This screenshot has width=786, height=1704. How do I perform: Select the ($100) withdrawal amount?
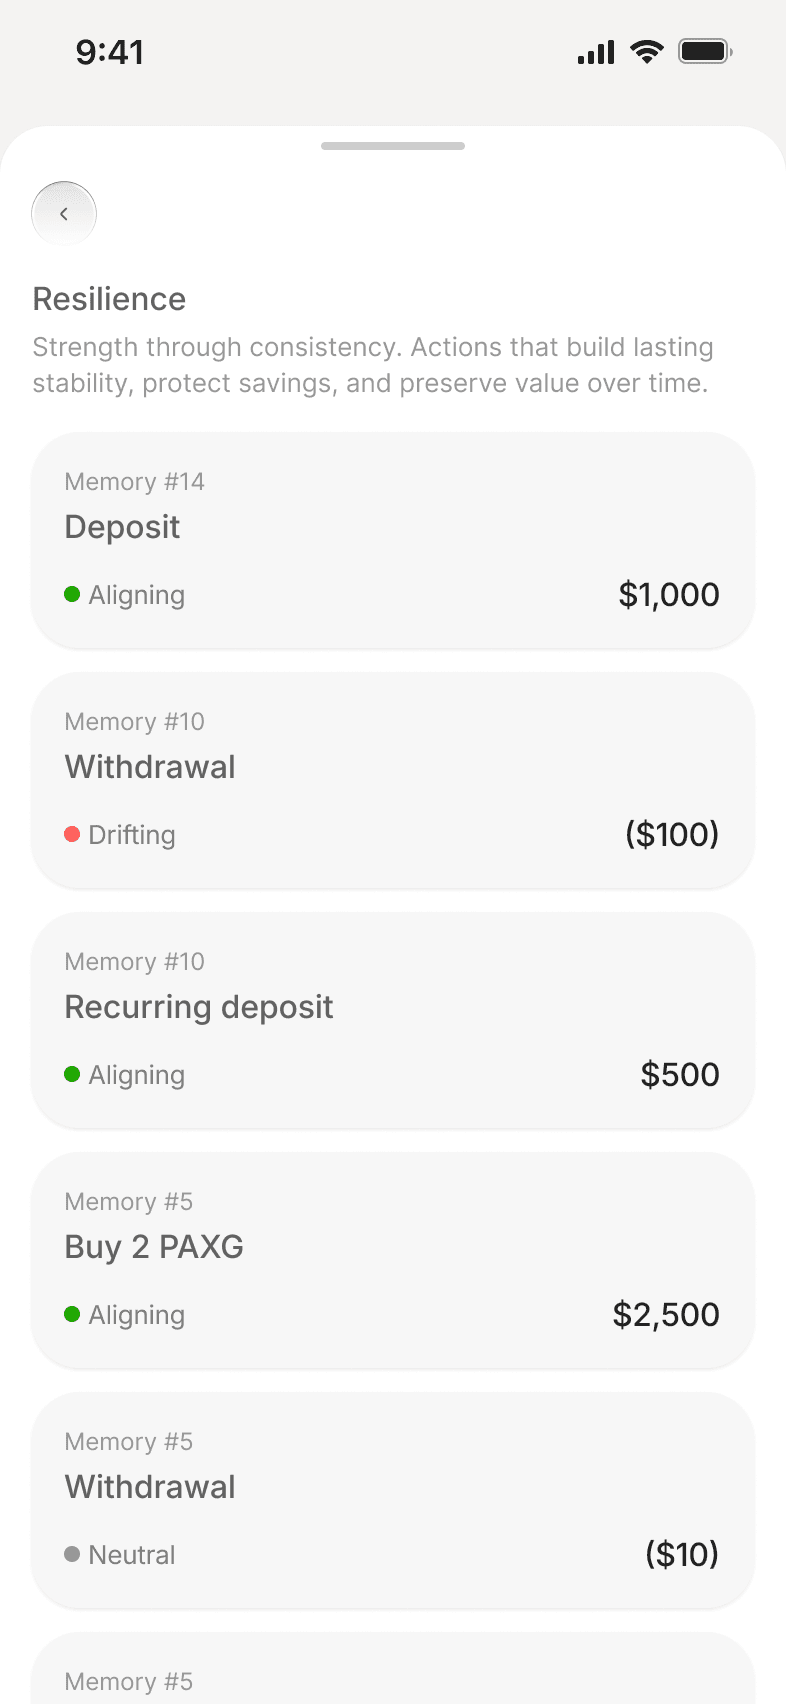click(x=672, y=834)
